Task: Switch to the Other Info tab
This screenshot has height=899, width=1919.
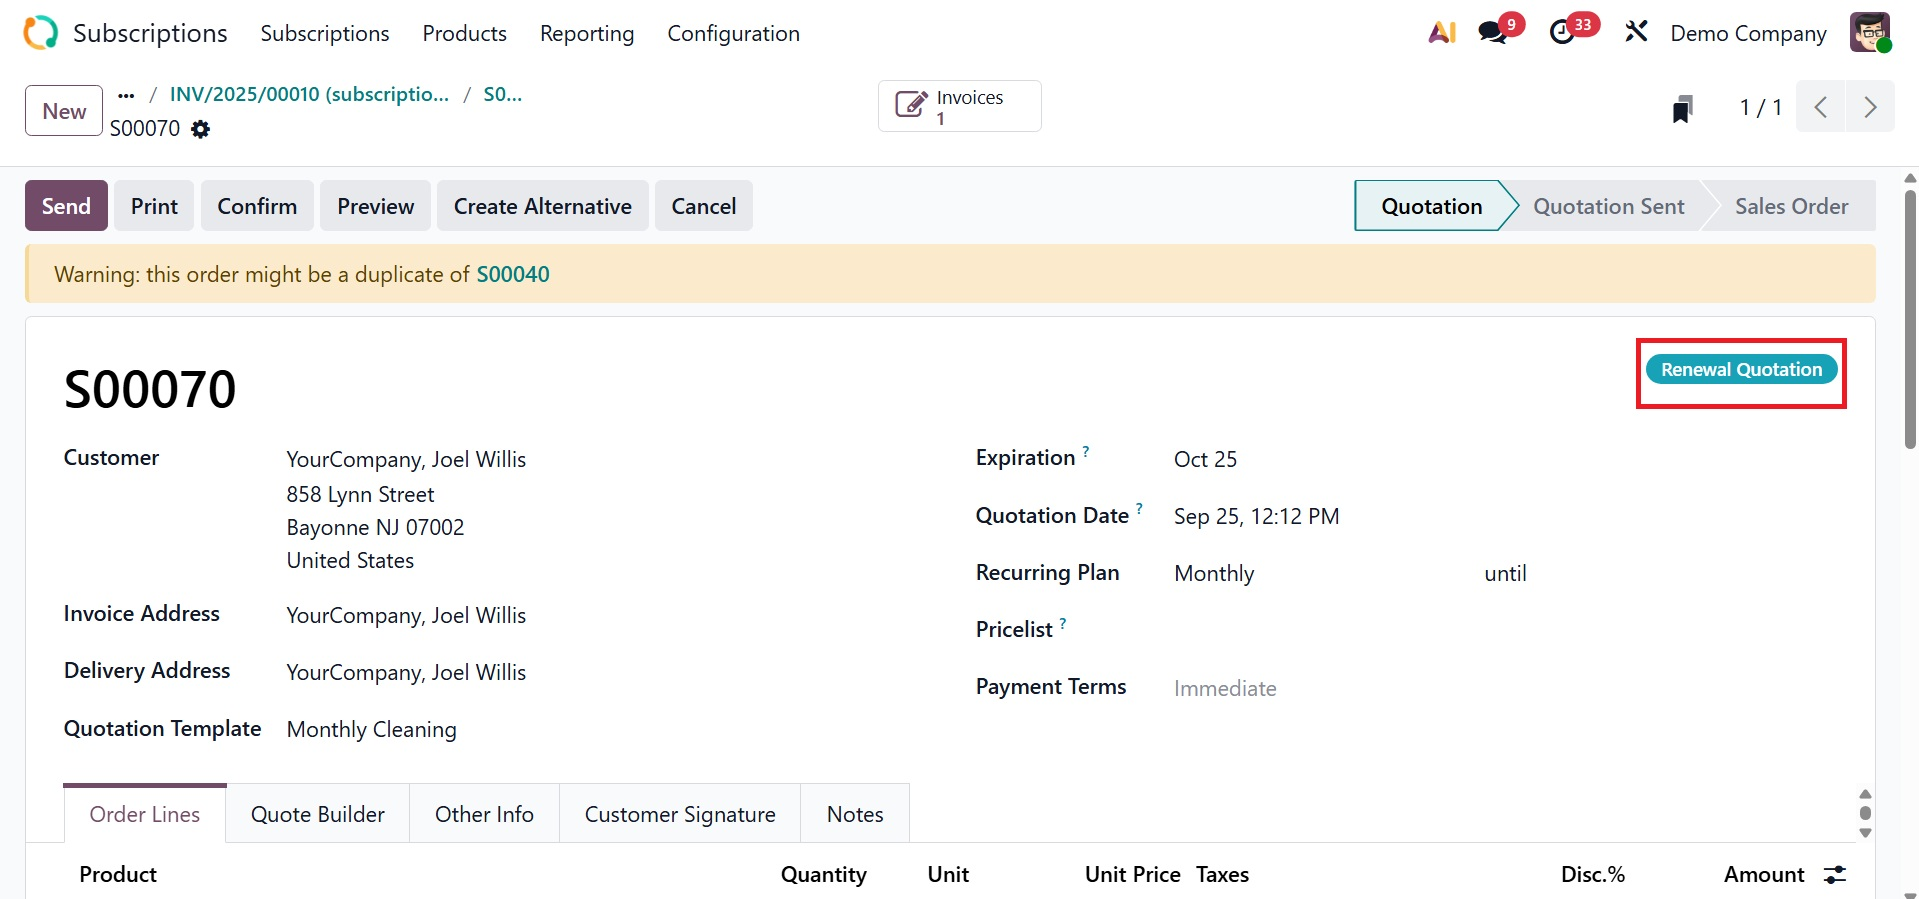Action: (484, 815)
